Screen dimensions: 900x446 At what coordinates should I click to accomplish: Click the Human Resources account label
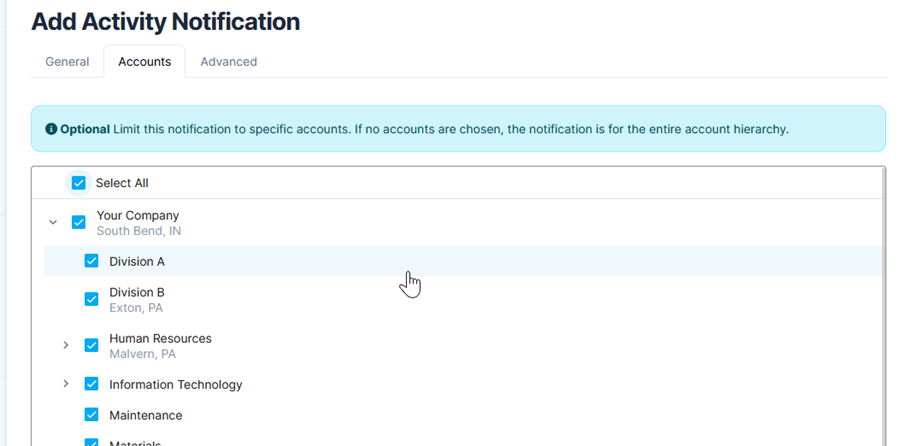click(160, 339)
